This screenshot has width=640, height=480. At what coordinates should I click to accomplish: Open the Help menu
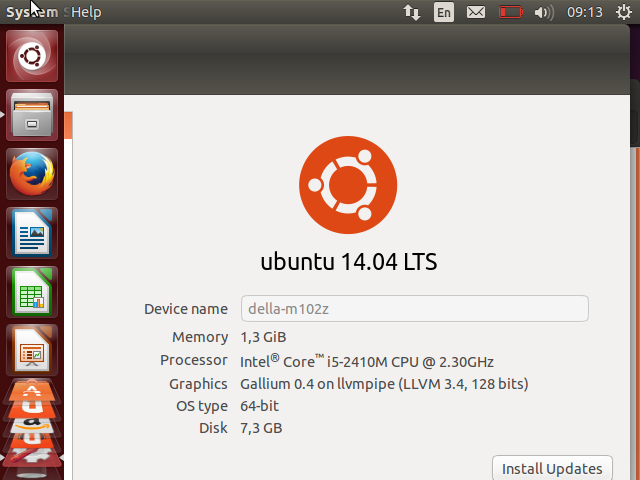86,12
